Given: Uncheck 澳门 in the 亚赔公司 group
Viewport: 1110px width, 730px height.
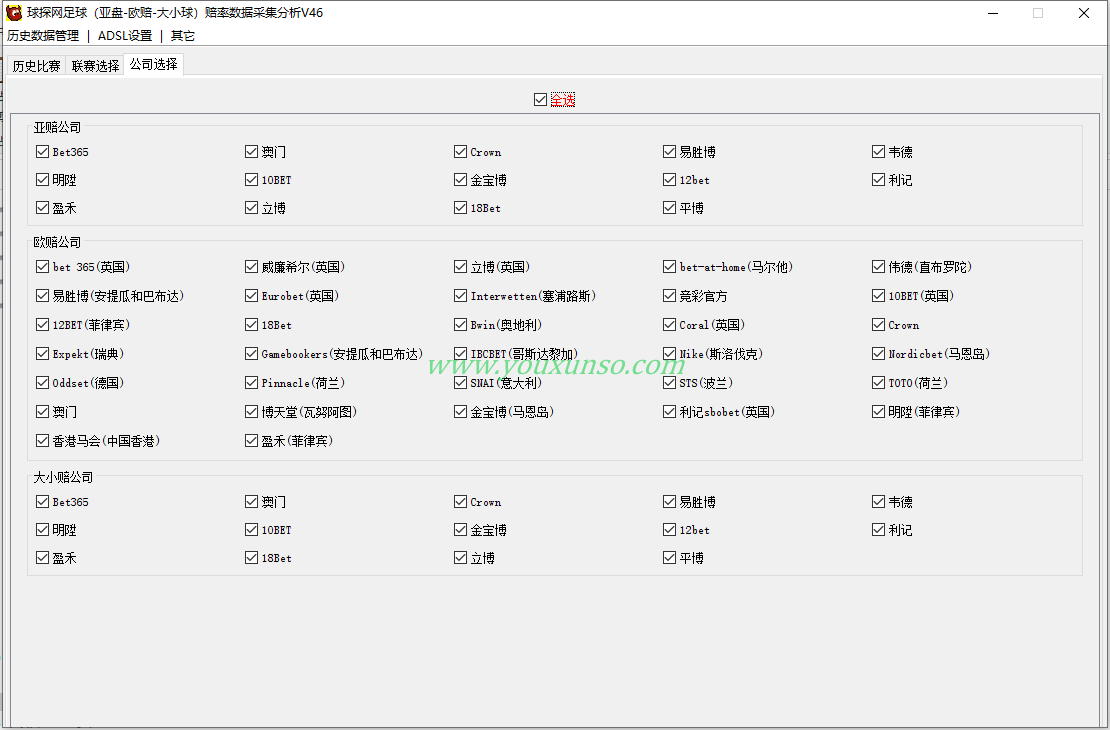Looking at the screenshot, I should pyautogui.click(x=251, y=152).
